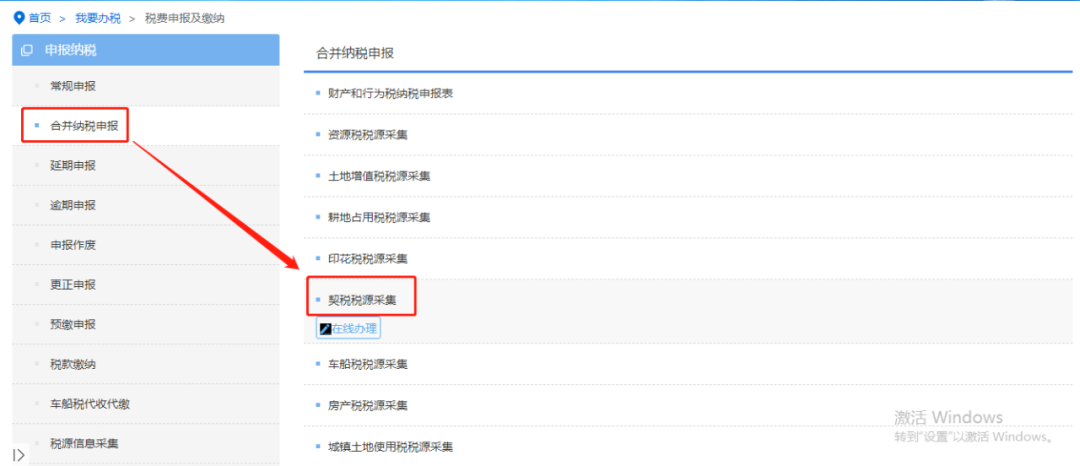The height and width of the screenshot is (466, 1080).
Task: Open 印花税税源采集 entry
Action: coord(368,259)
